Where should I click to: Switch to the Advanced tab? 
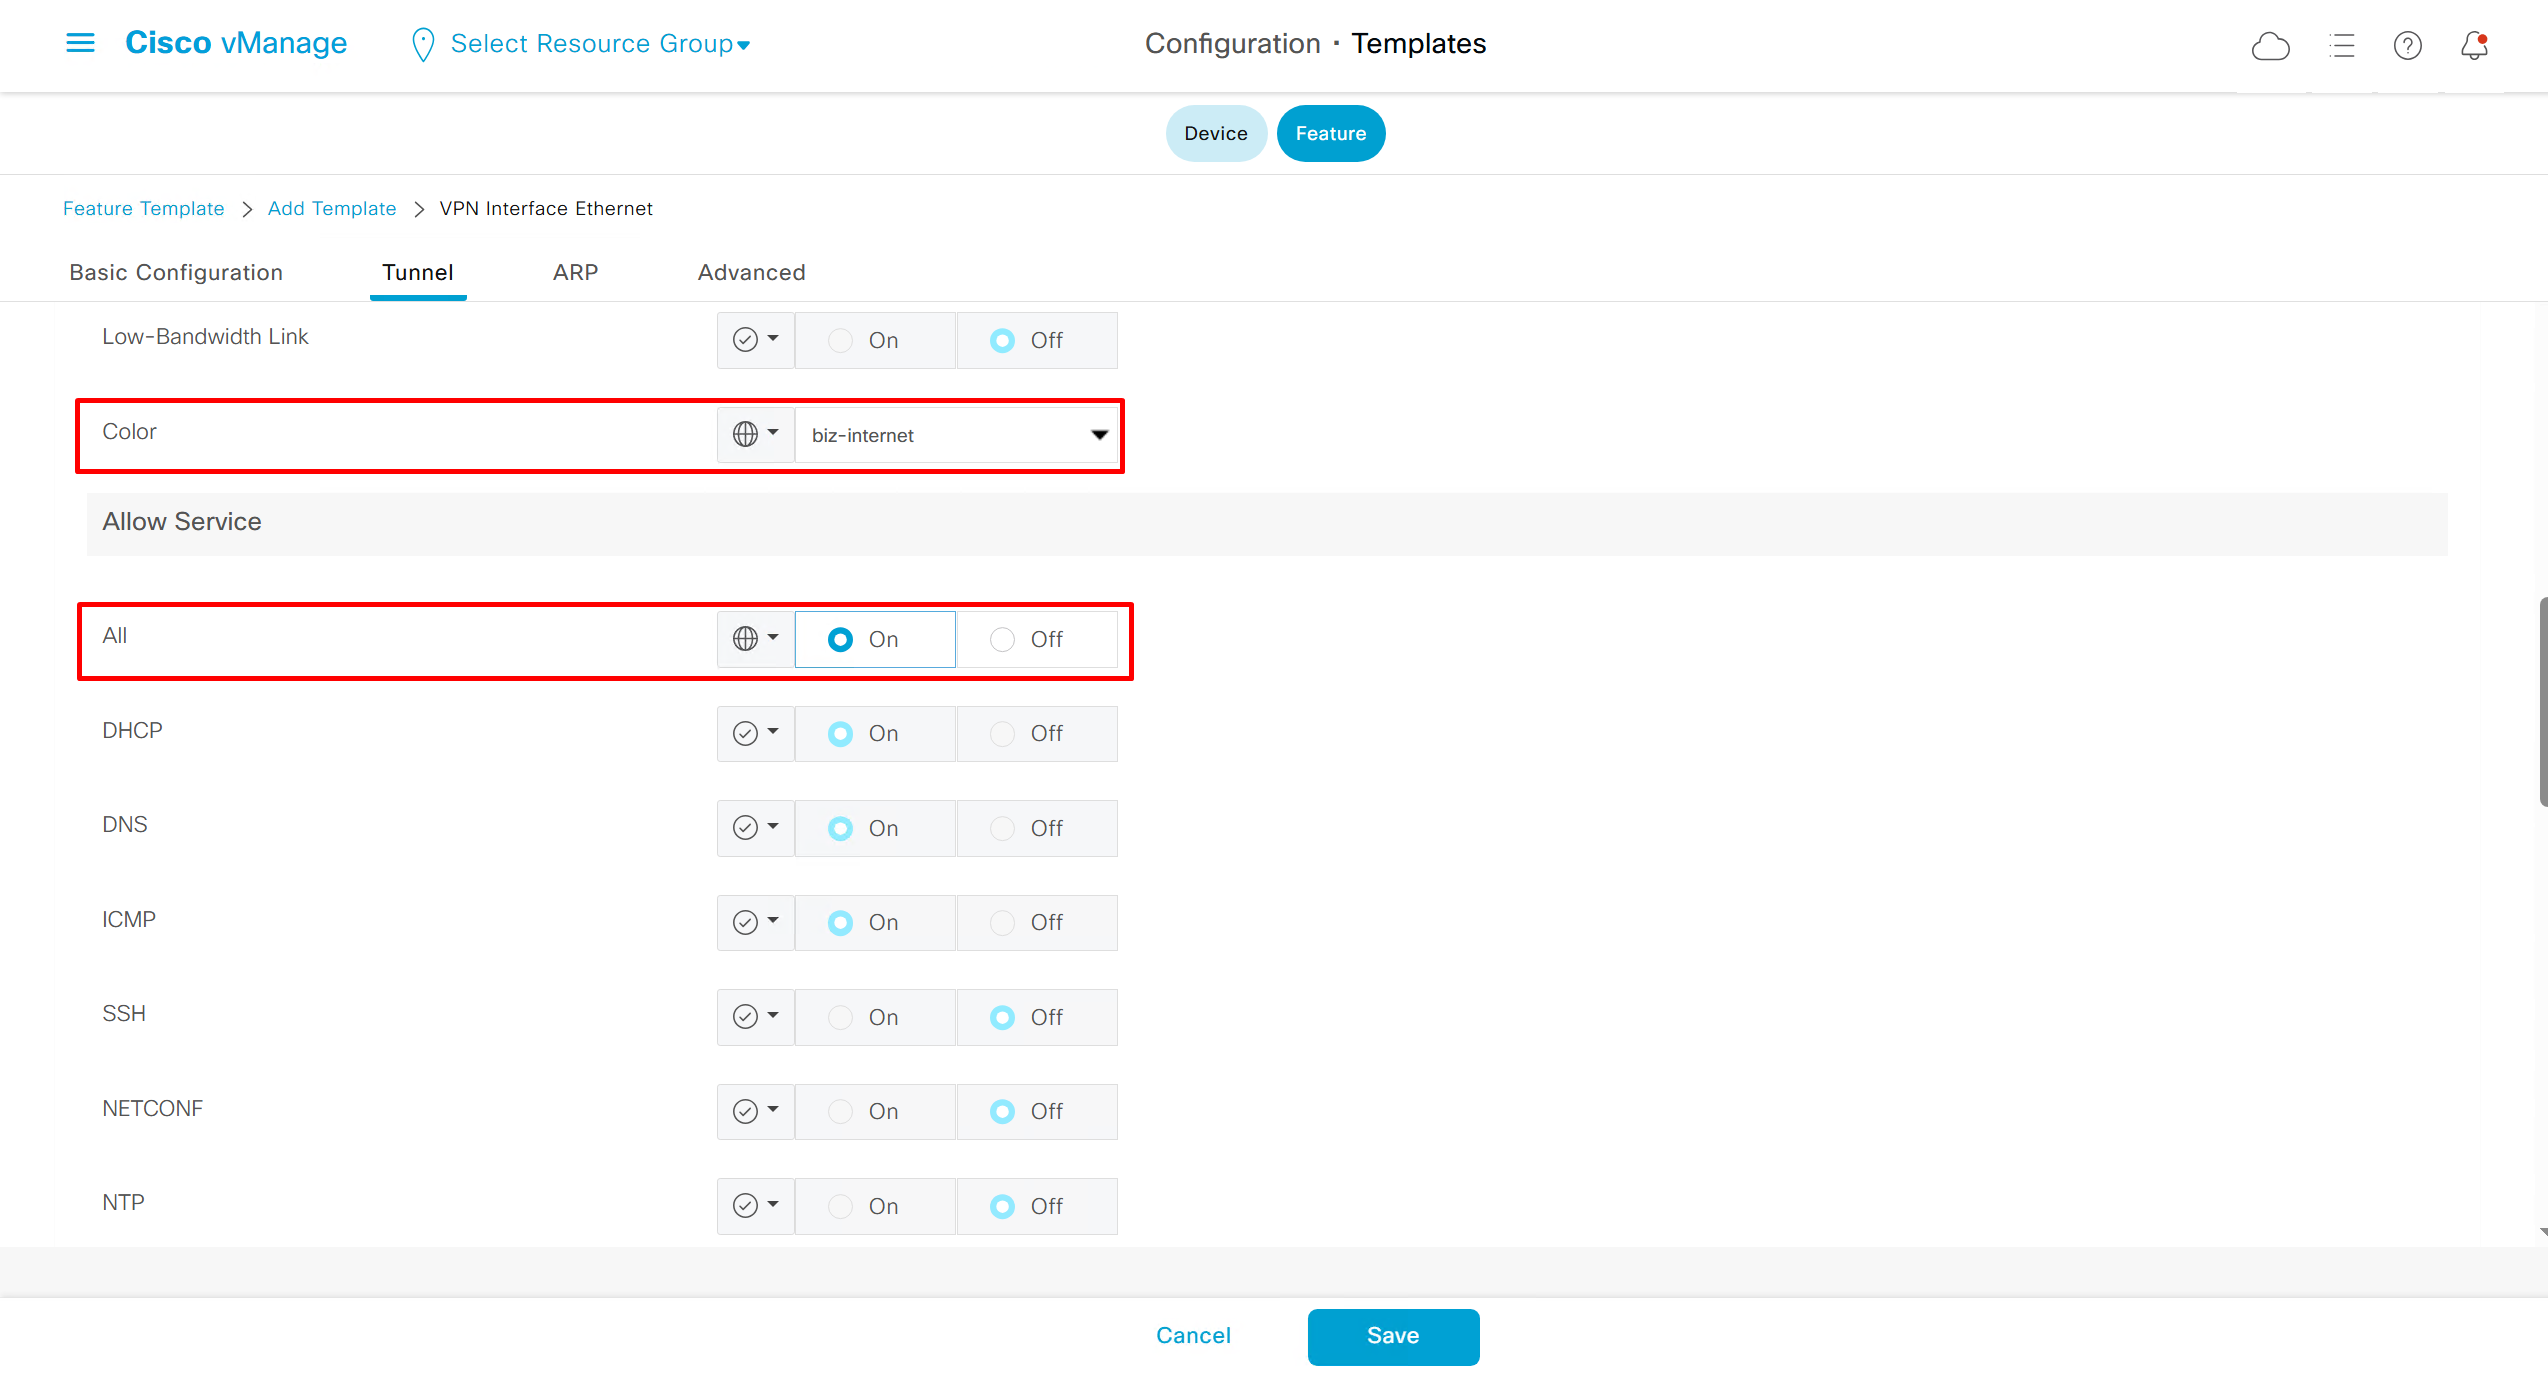tap(751, 272)
